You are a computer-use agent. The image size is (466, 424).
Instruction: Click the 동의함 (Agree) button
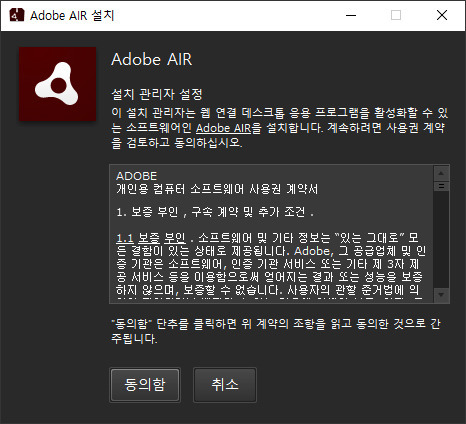[145, 385]
